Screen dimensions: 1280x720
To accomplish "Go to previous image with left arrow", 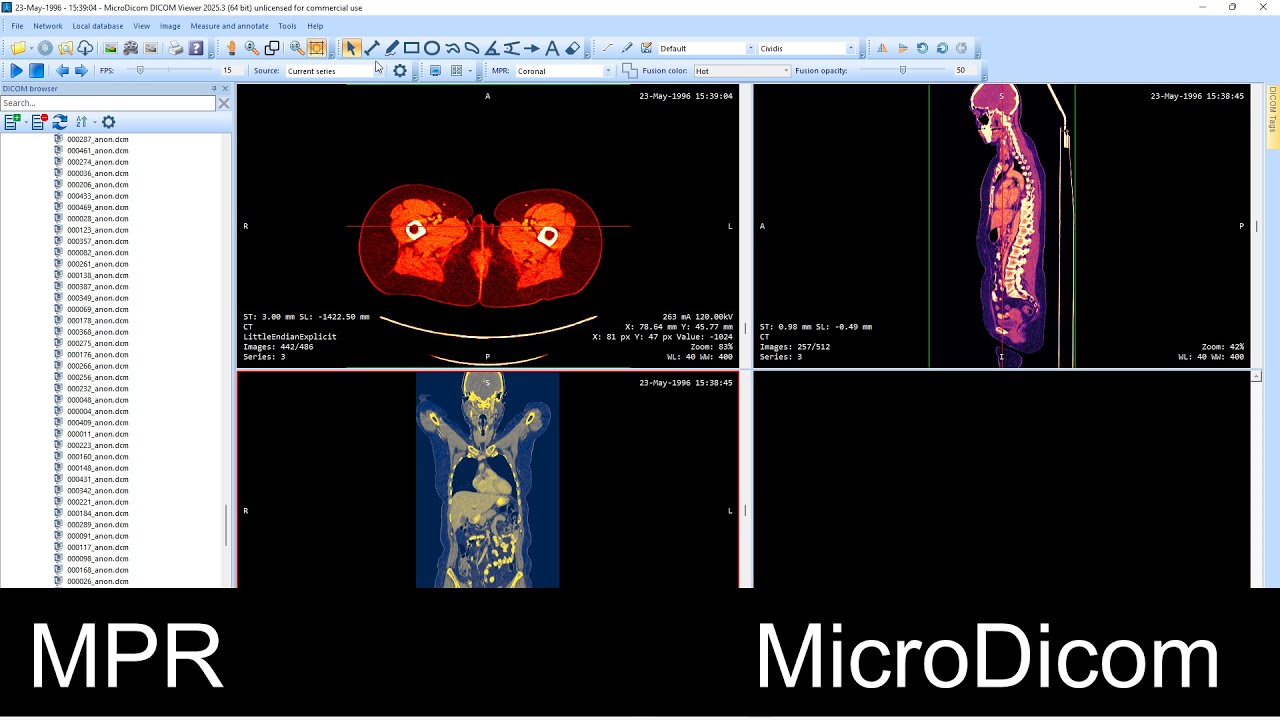I will click(x=62, y=70).
